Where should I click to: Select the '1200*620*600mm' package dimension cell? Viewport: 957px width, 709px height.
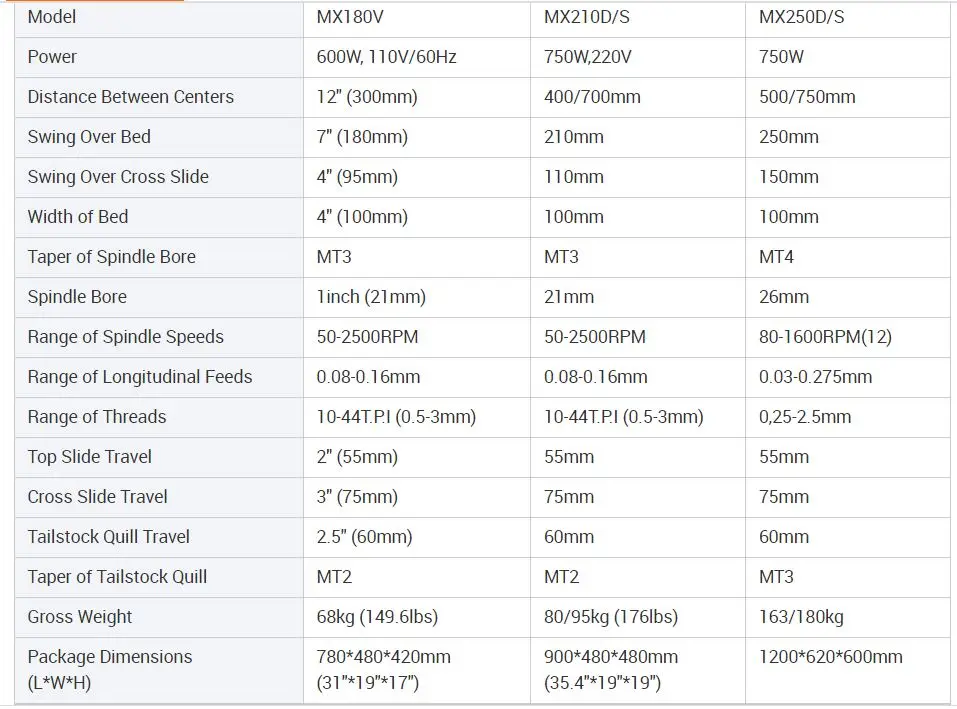(x=830, y=657)
